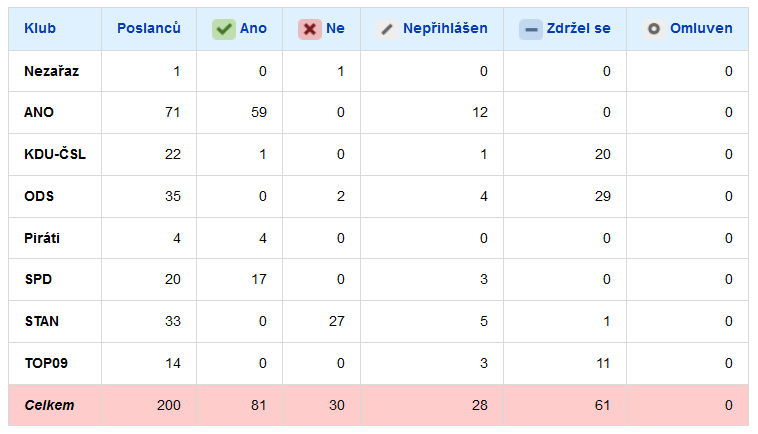This screenshot has height=434, width=758.
Task: Click the grey circle Omluven icon
Action: 654,29
